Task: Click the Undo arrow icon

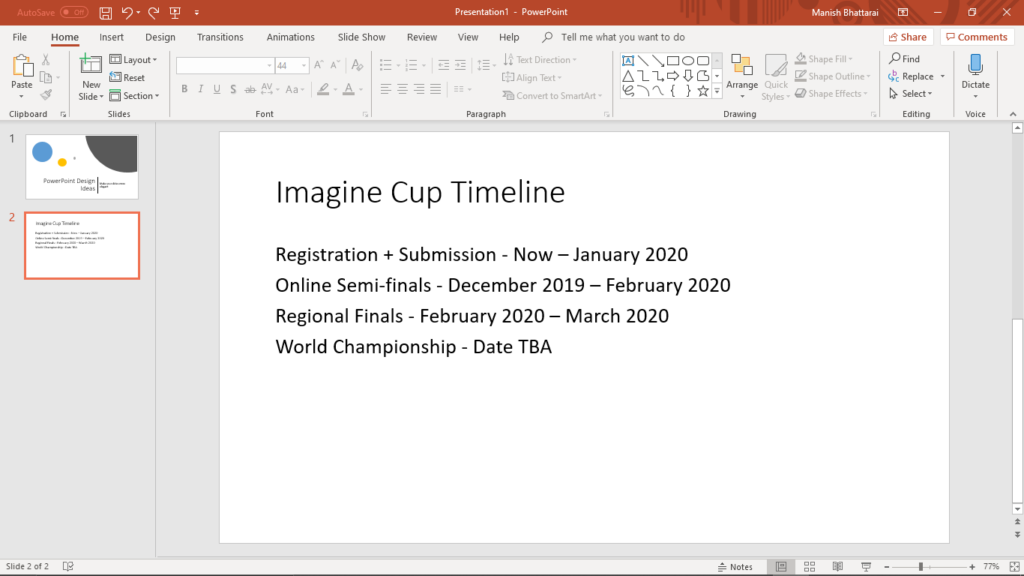Action: click(128, 12)
